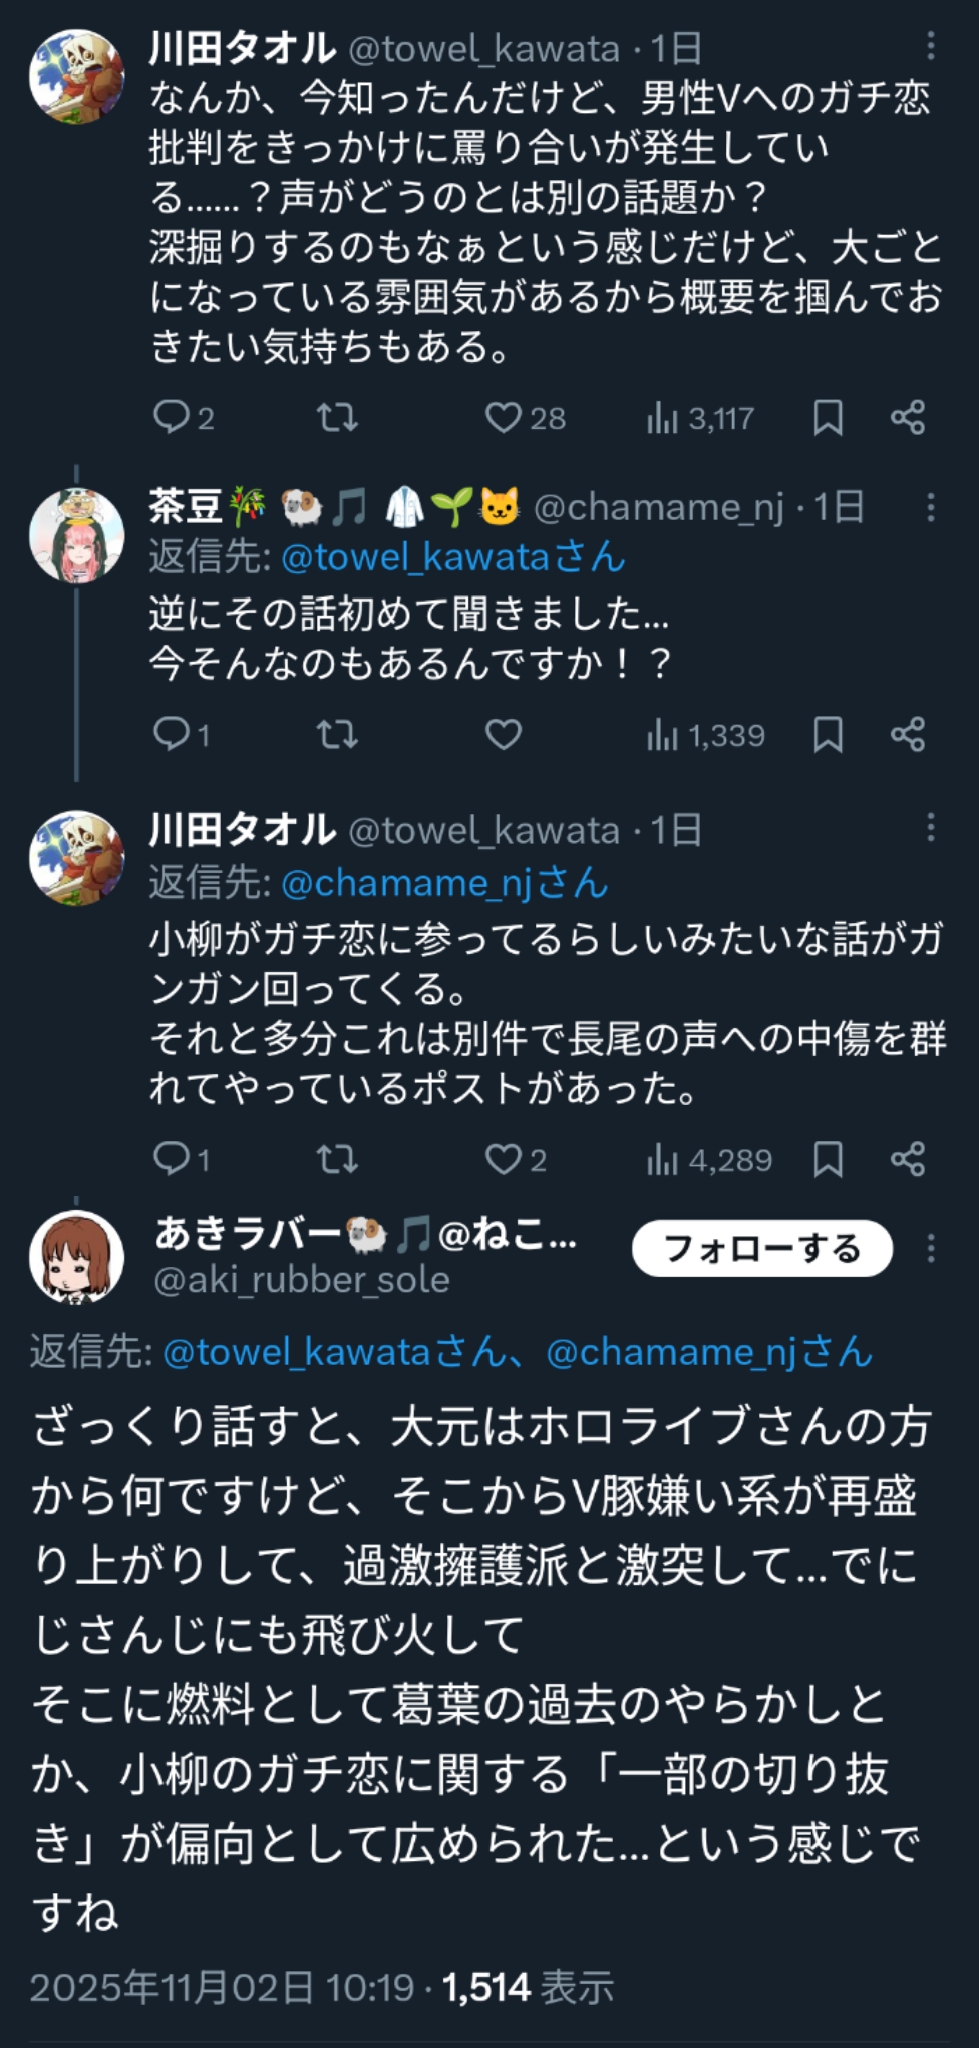This screenshot has width=979, height=2048.
Task: Share 茶豆's reply post
Action: click(908, 735)
